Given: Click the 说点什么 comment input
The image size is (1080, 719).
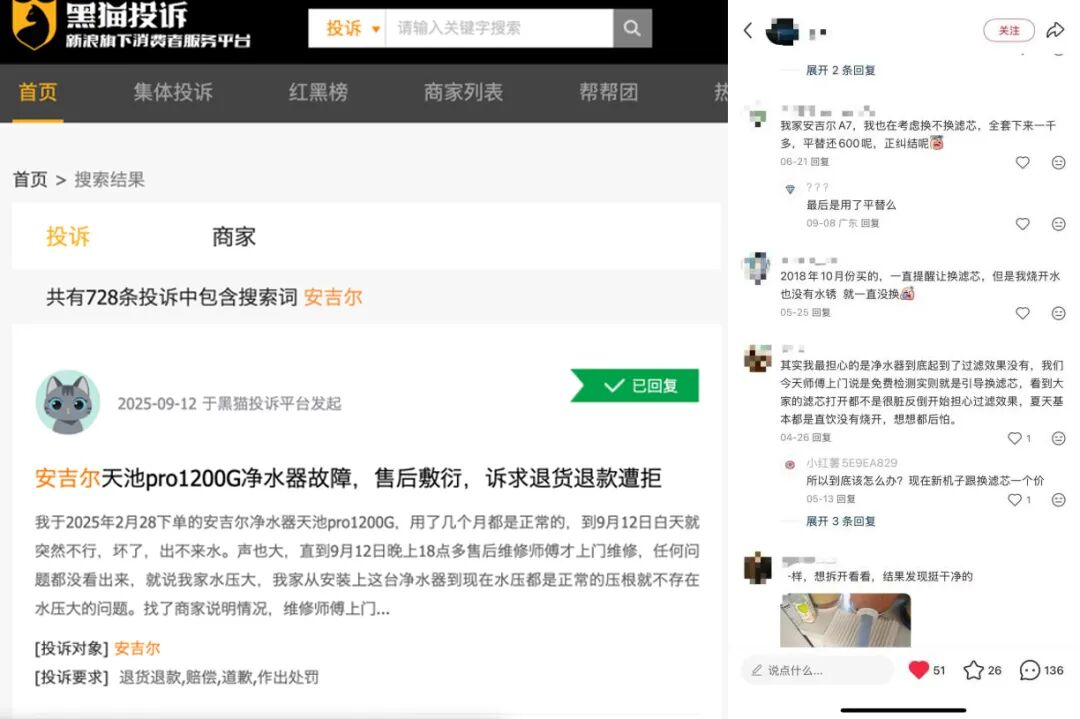Looking at the screenshot, I should click(817, 670).
